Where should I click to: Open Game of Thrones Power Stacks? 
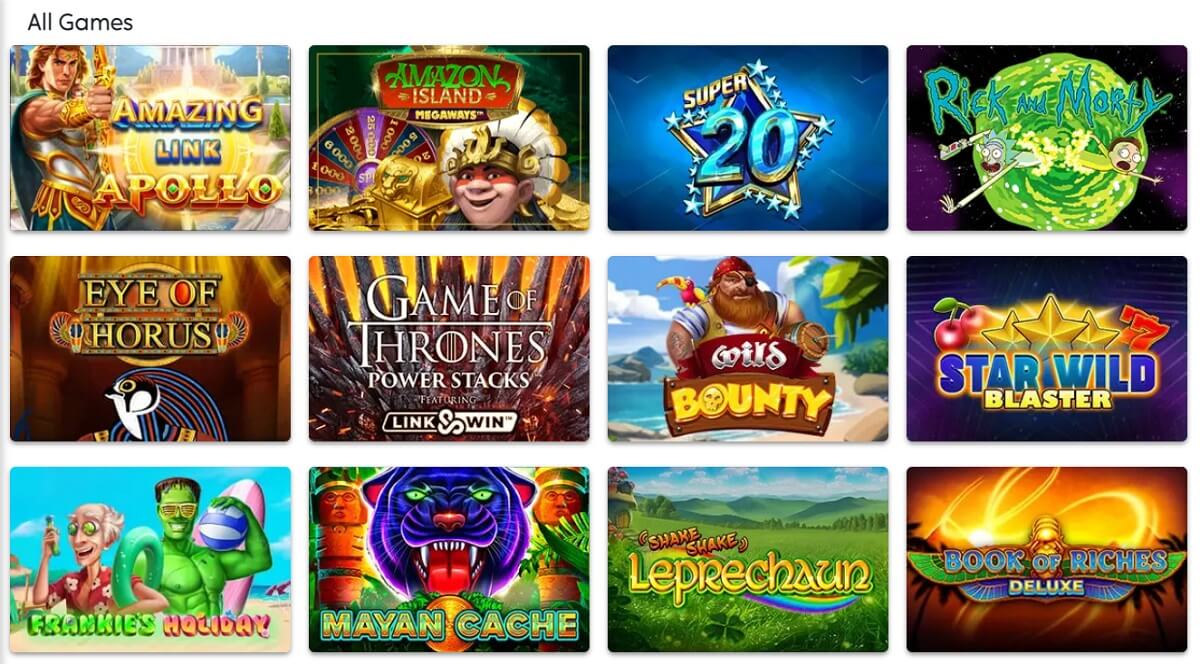(449, 349)
